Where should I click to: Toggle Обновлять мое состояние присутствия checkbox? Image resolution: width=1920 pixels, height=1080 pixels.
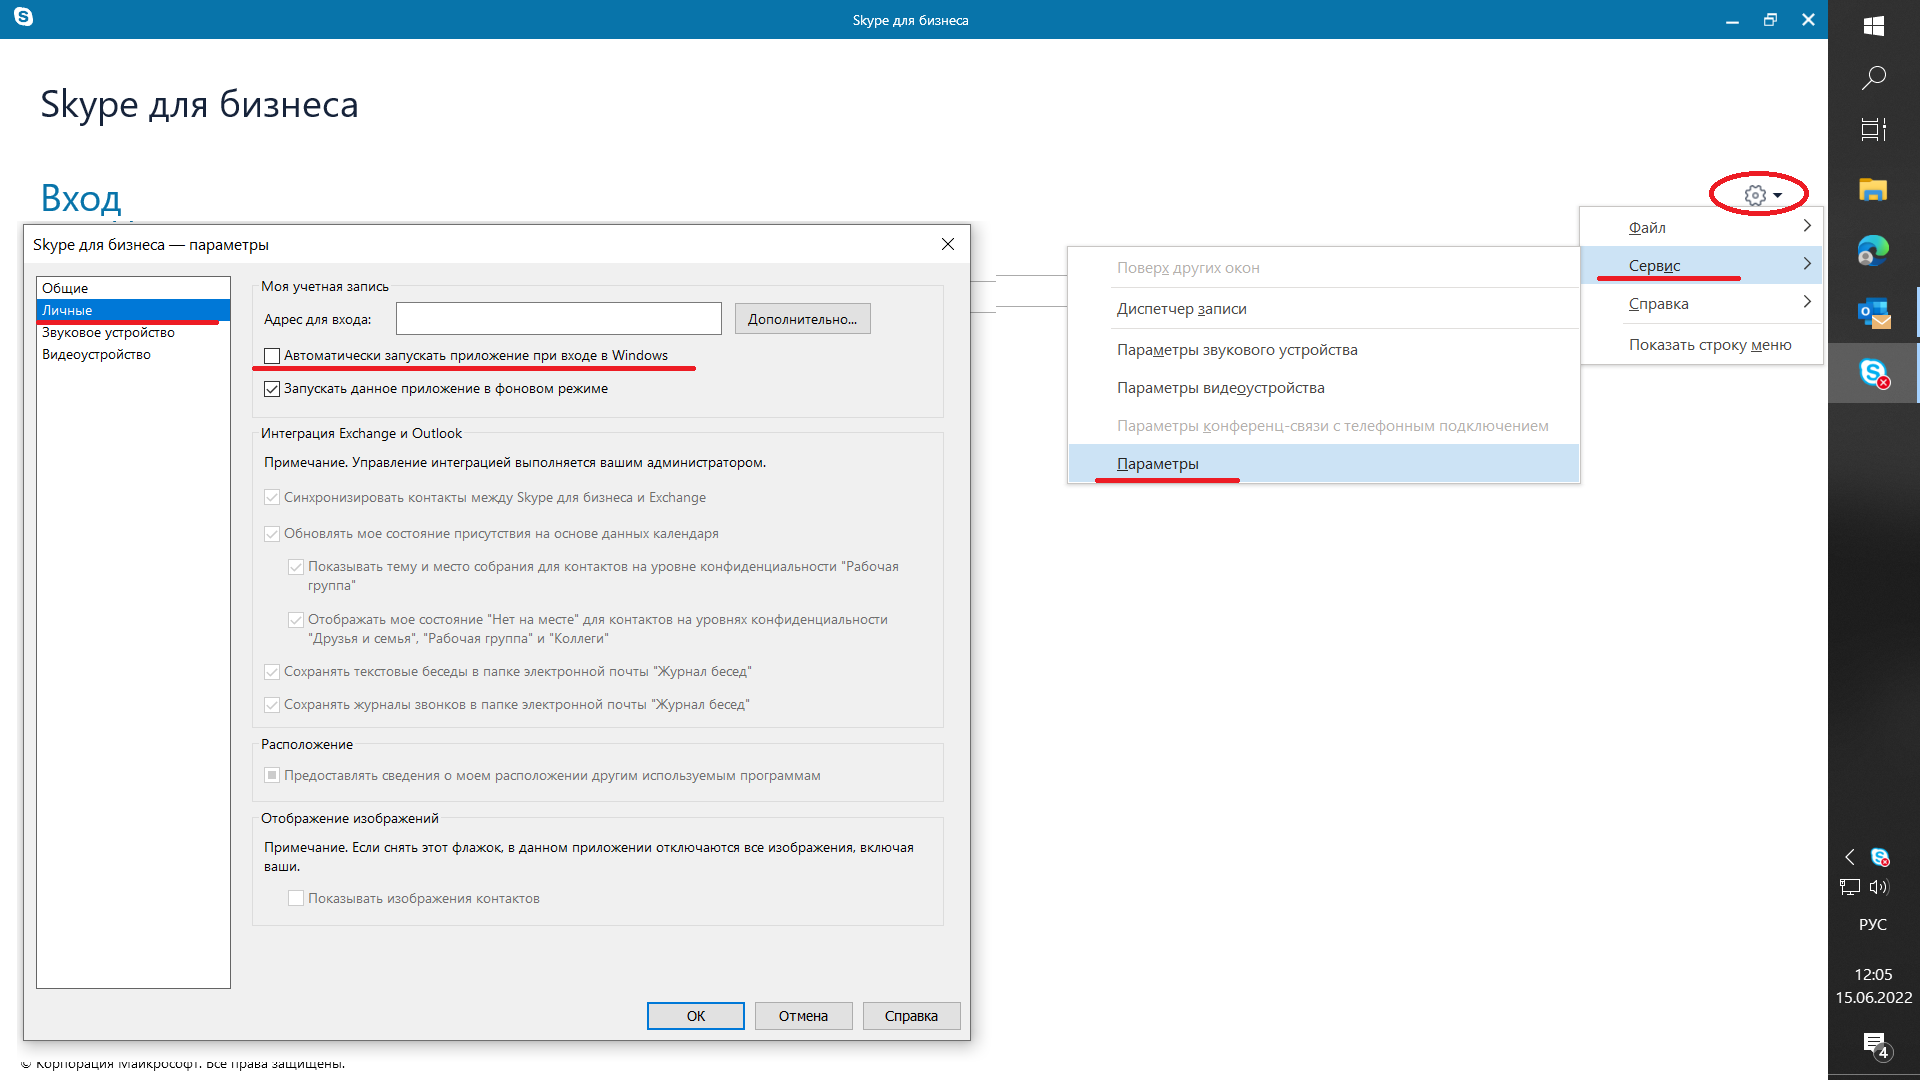(x=272, y=534)
